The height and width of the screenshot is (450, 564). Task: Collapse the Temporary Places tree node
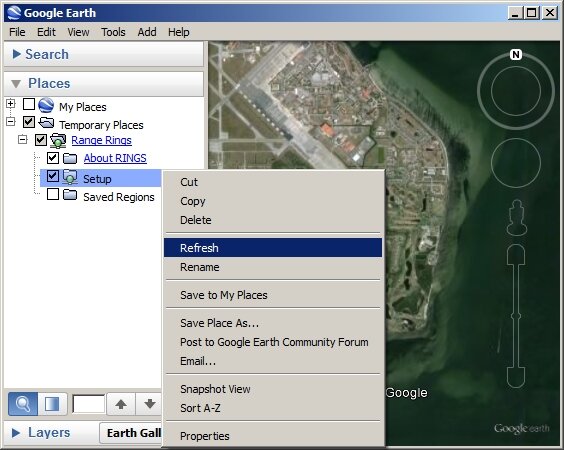11,122
